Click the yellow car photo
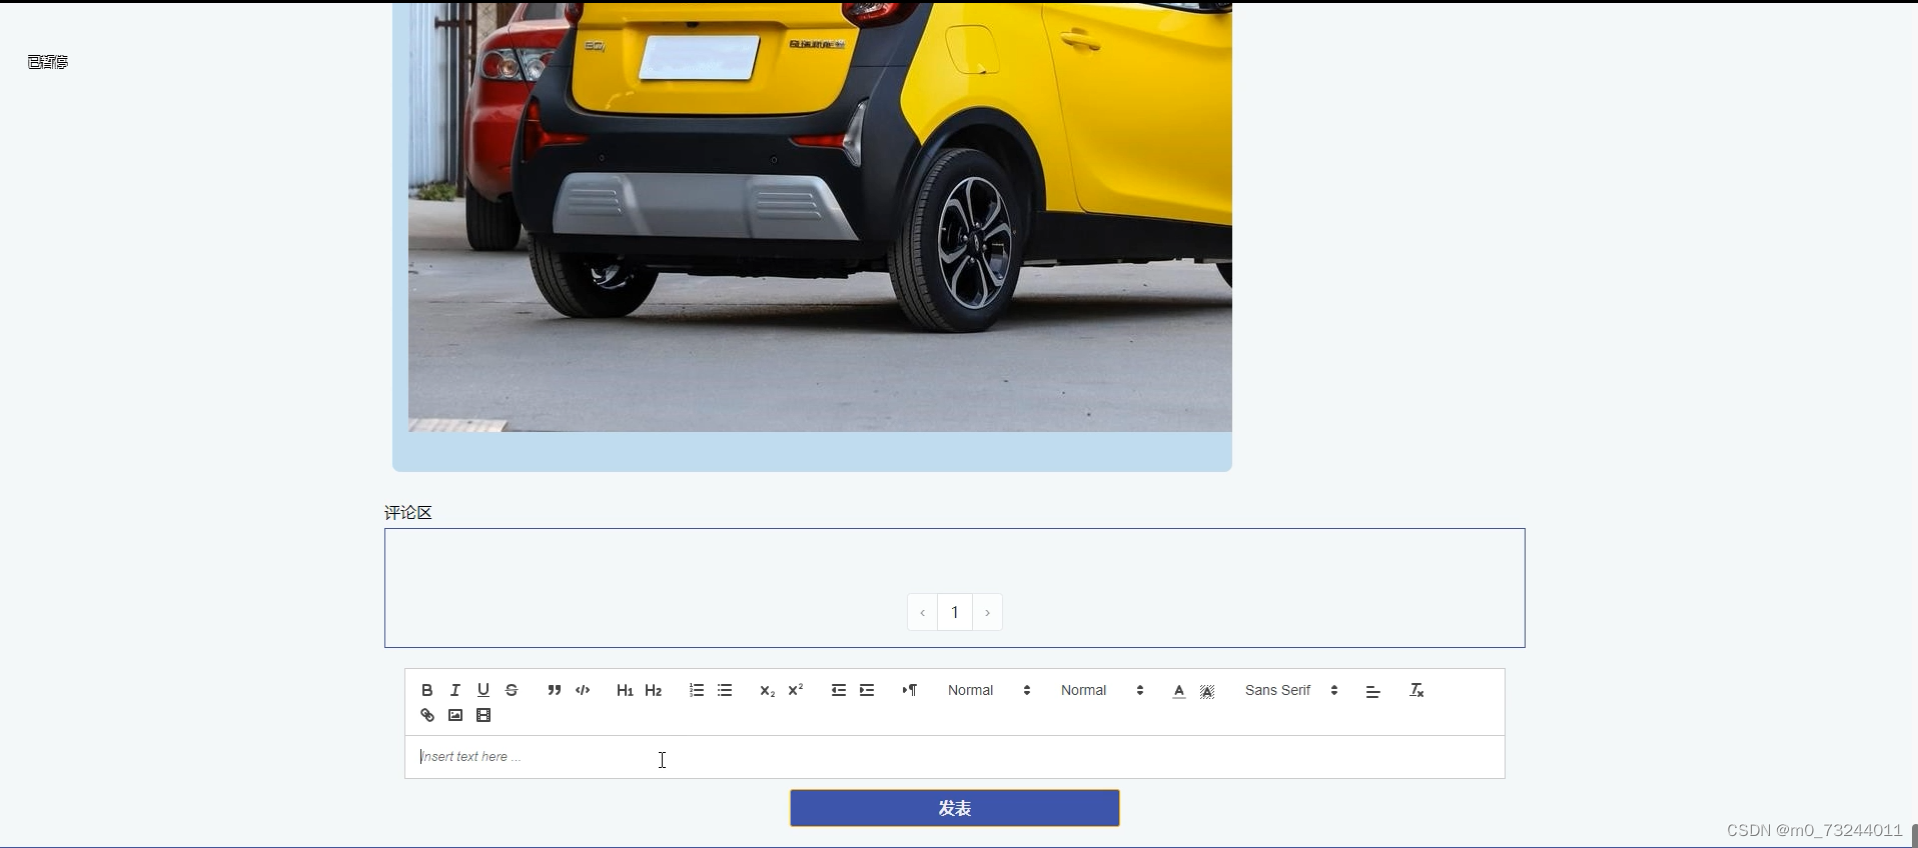This screenshot has width=1918, height=848. (820, 217)
